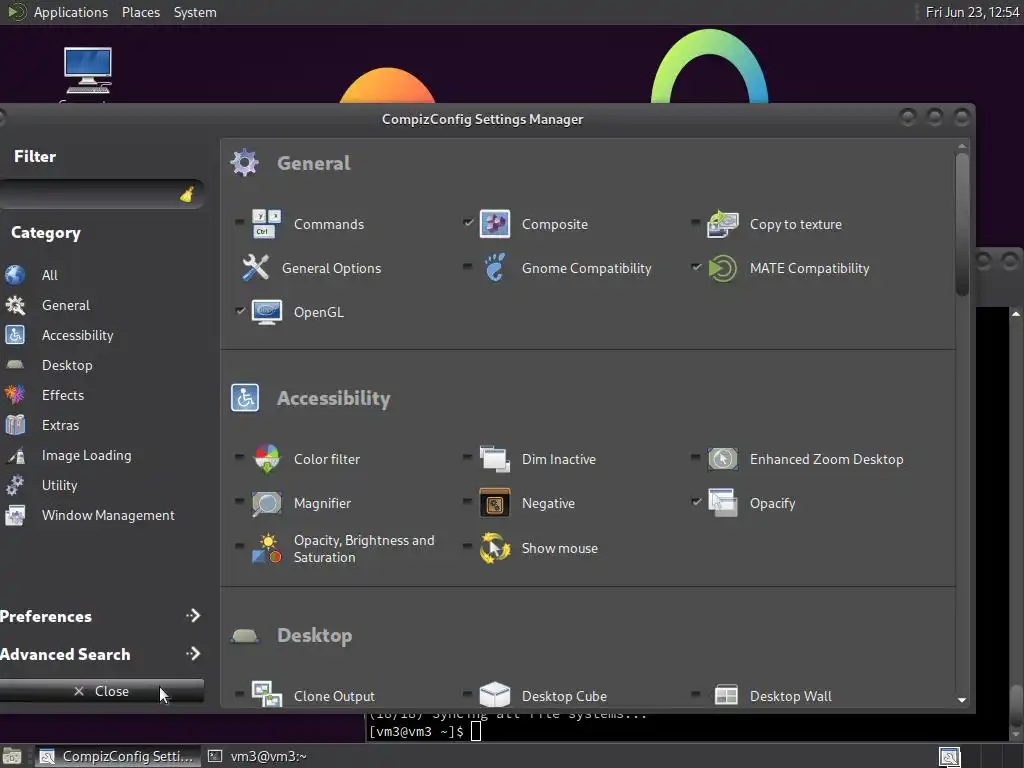This screenshot has height=768, width=1024.
Task: Enable the Dim Inactive checkbox
Action: 468,457
